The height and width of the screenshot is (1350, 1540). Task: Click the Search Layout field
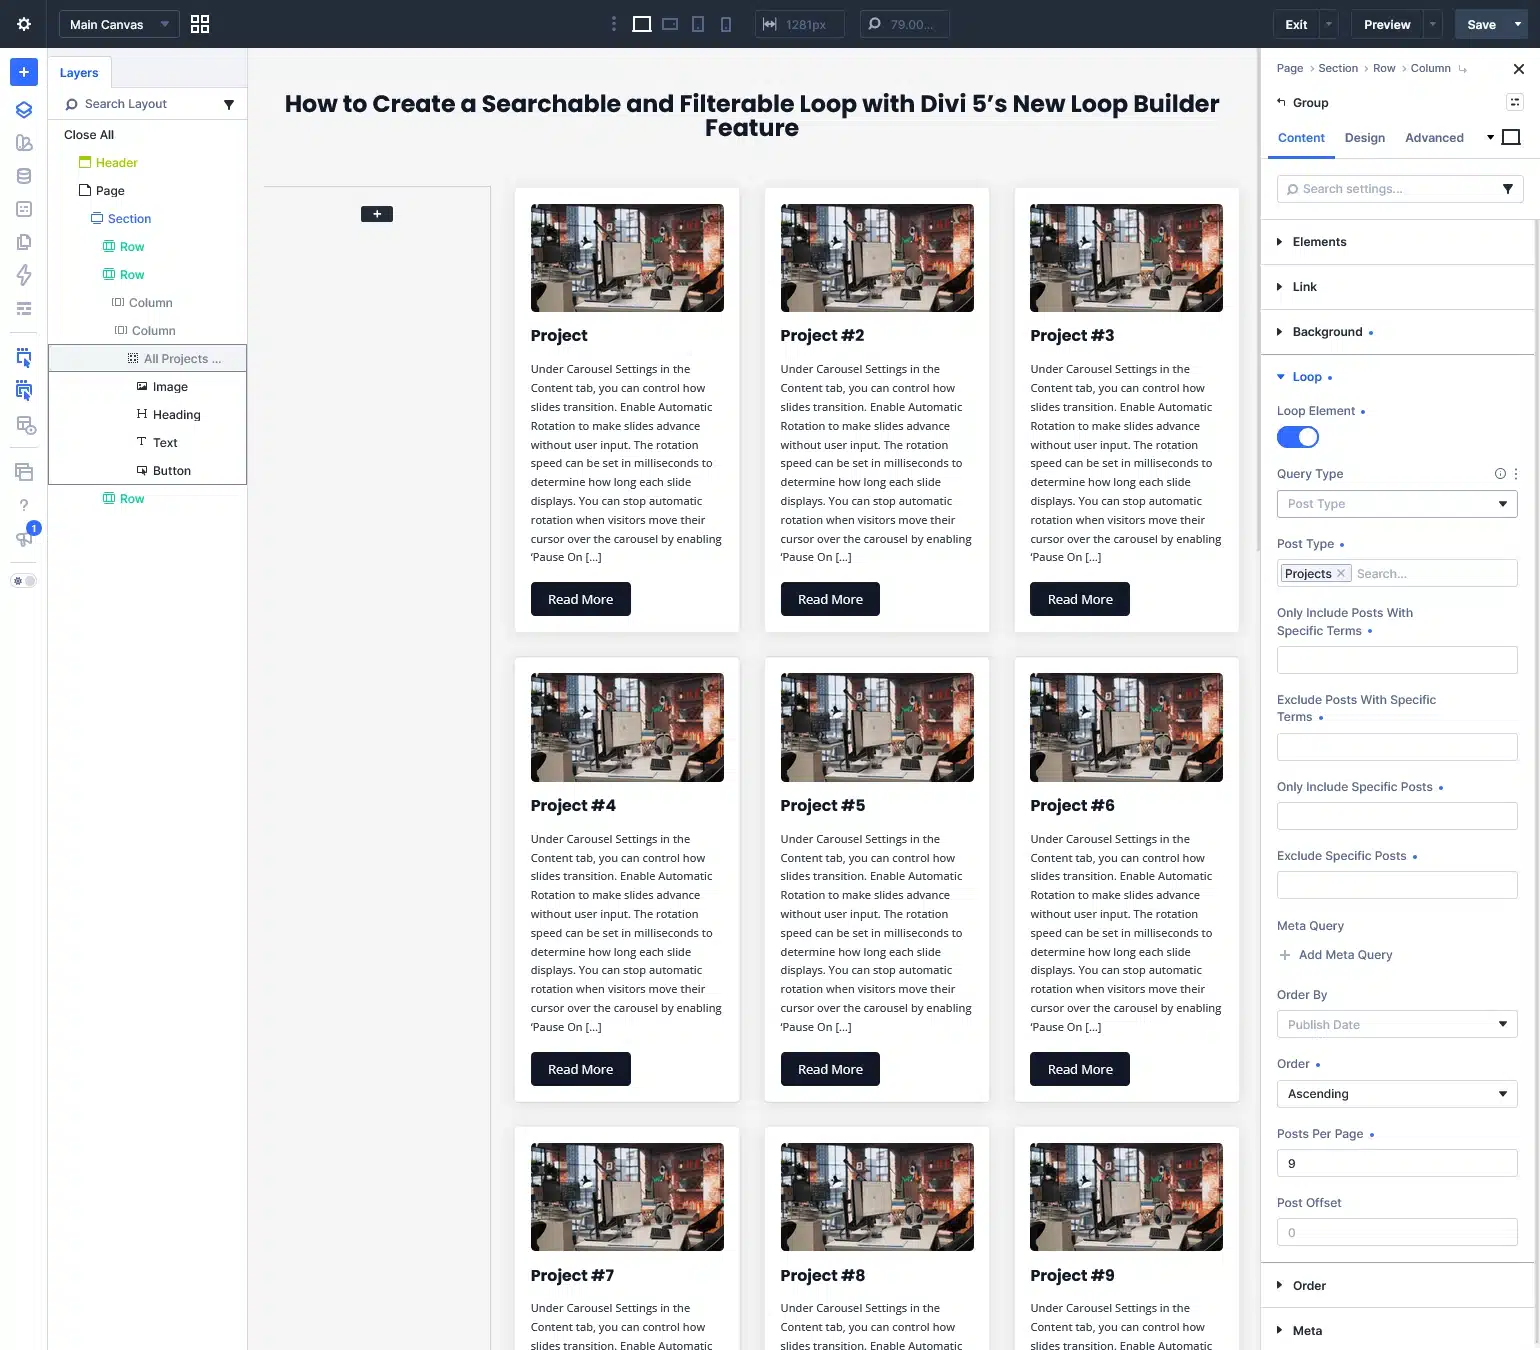138,104
